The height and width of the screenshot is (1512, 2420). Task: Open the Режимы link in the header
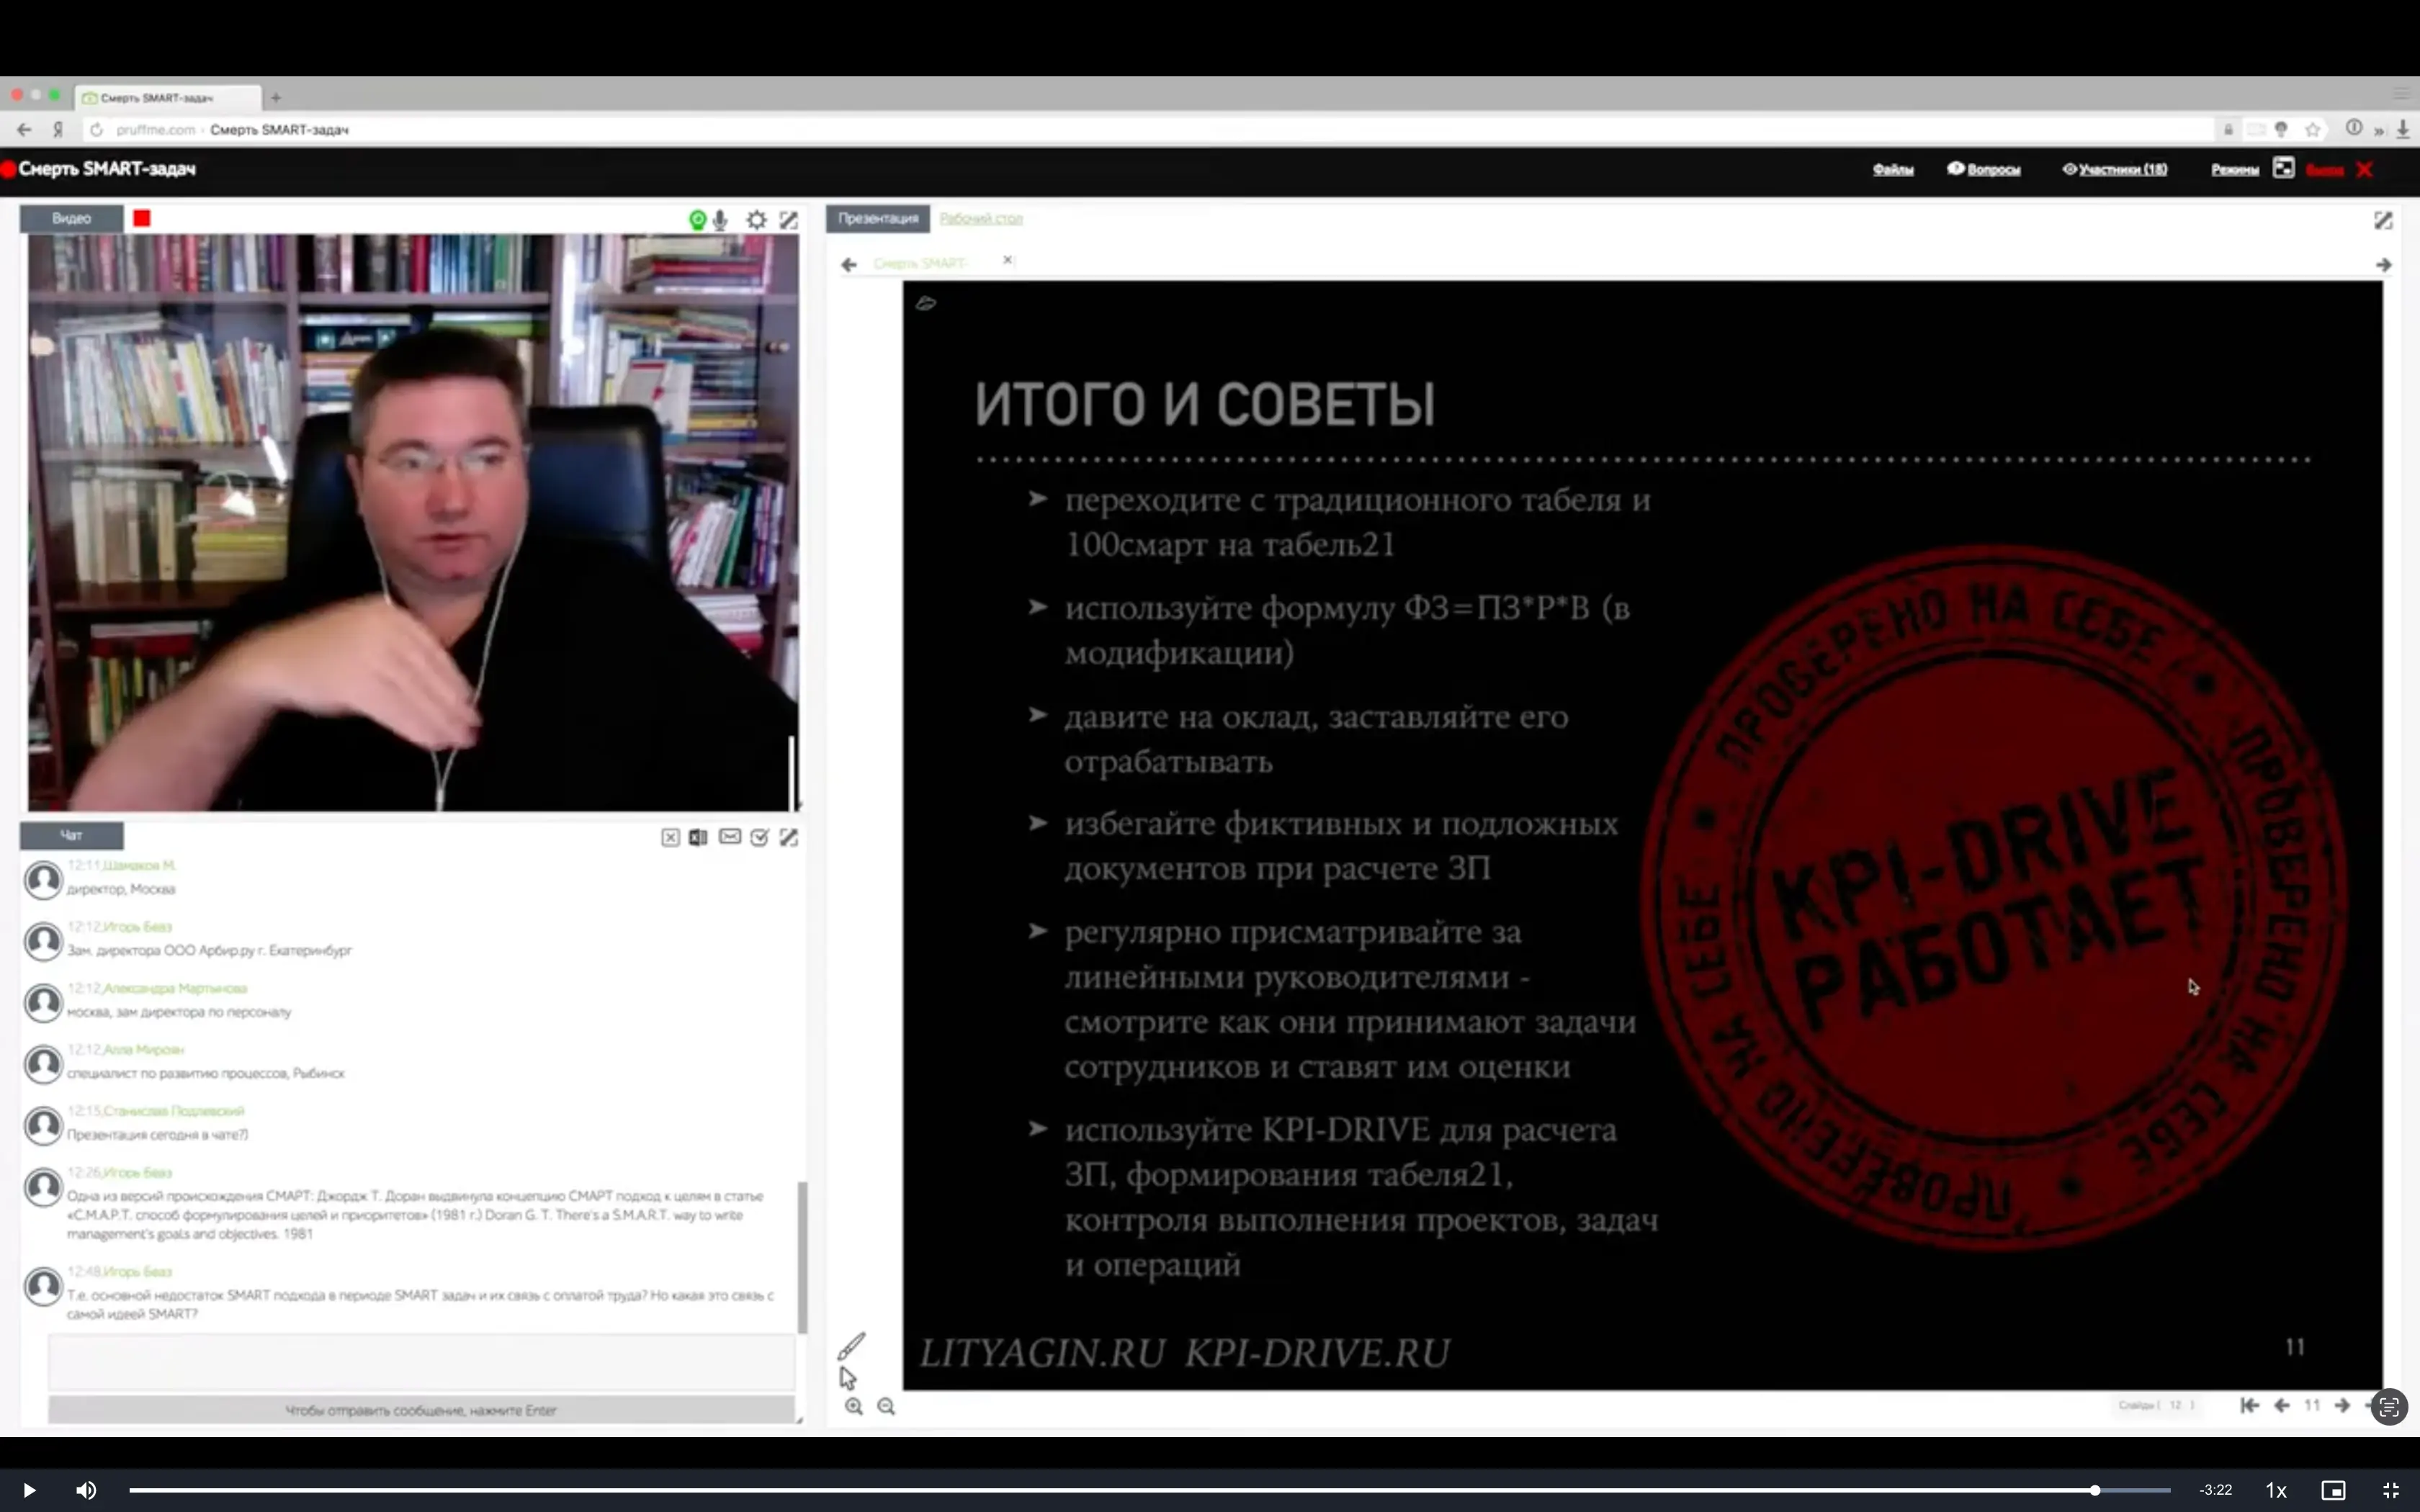[x=2235, y=169]
